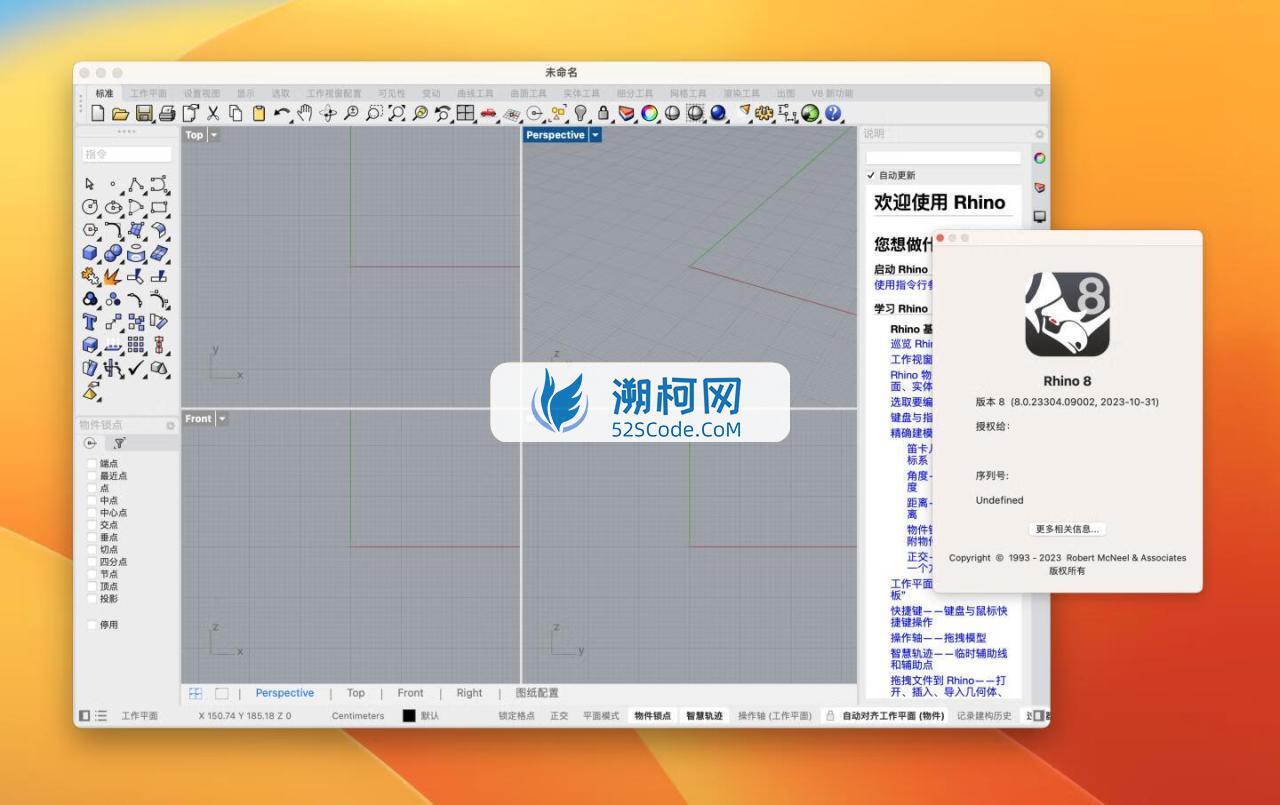Select the Text object T tool

(89, 321)
